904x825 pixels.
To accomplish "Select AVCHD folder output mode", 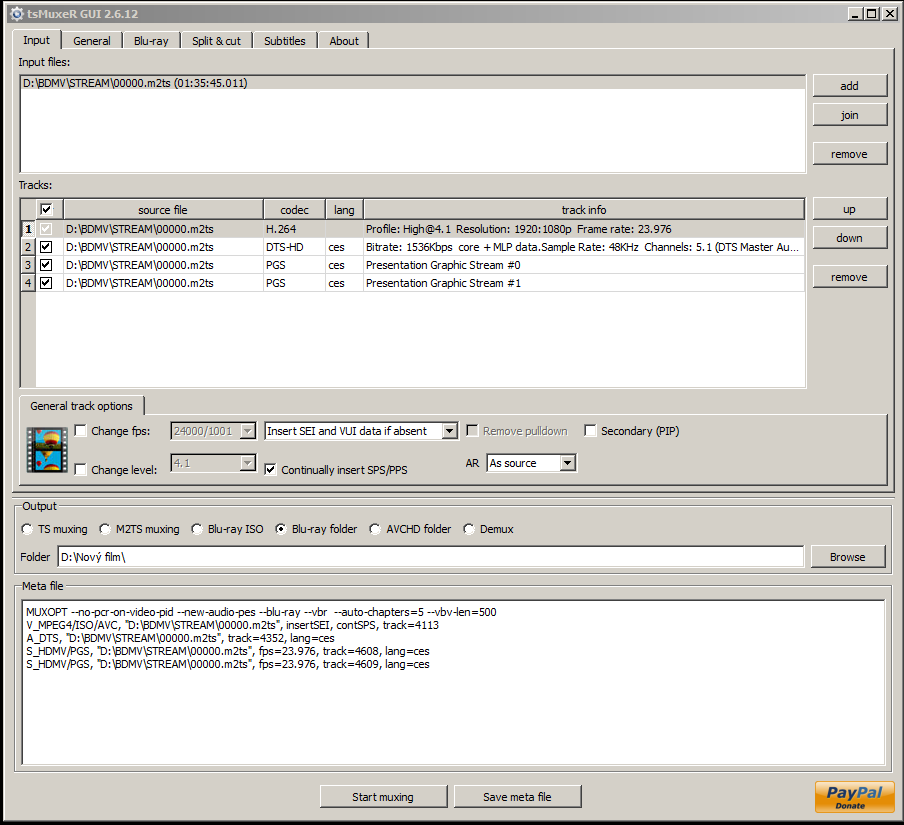I will point(375,529).
